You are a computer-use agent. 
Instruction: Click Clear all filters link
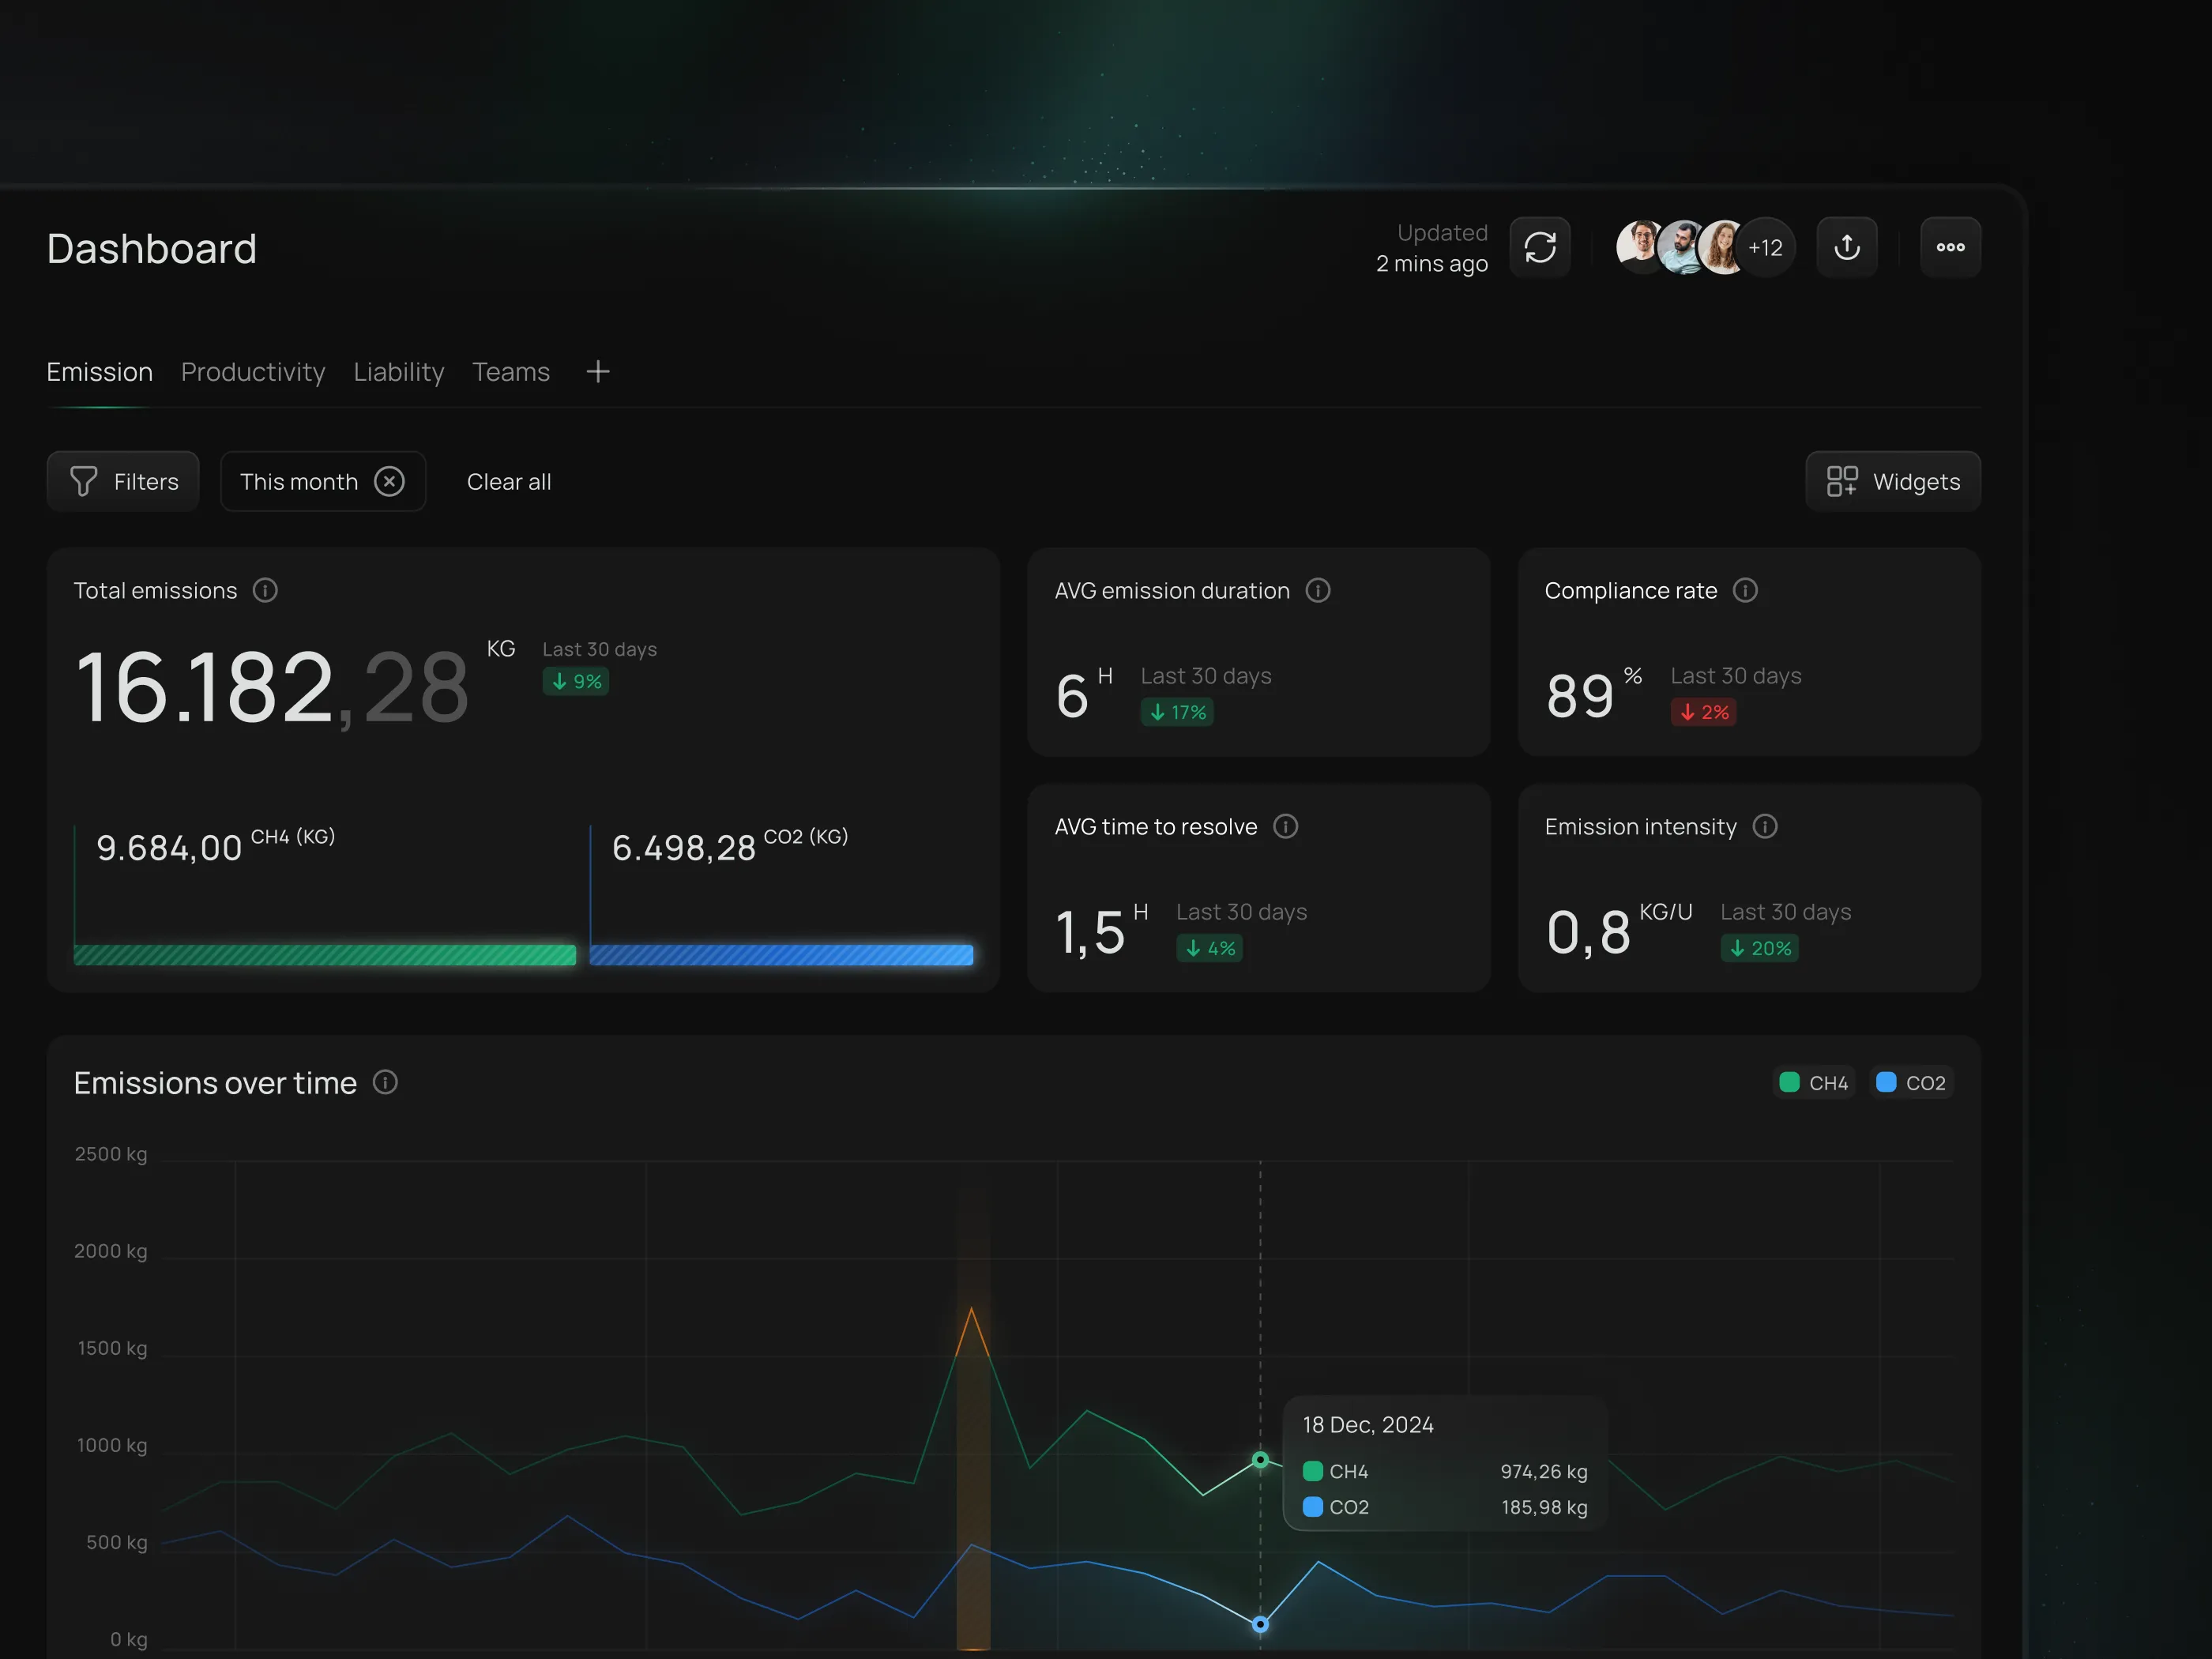pyautogui.click(x=509, y=482)
